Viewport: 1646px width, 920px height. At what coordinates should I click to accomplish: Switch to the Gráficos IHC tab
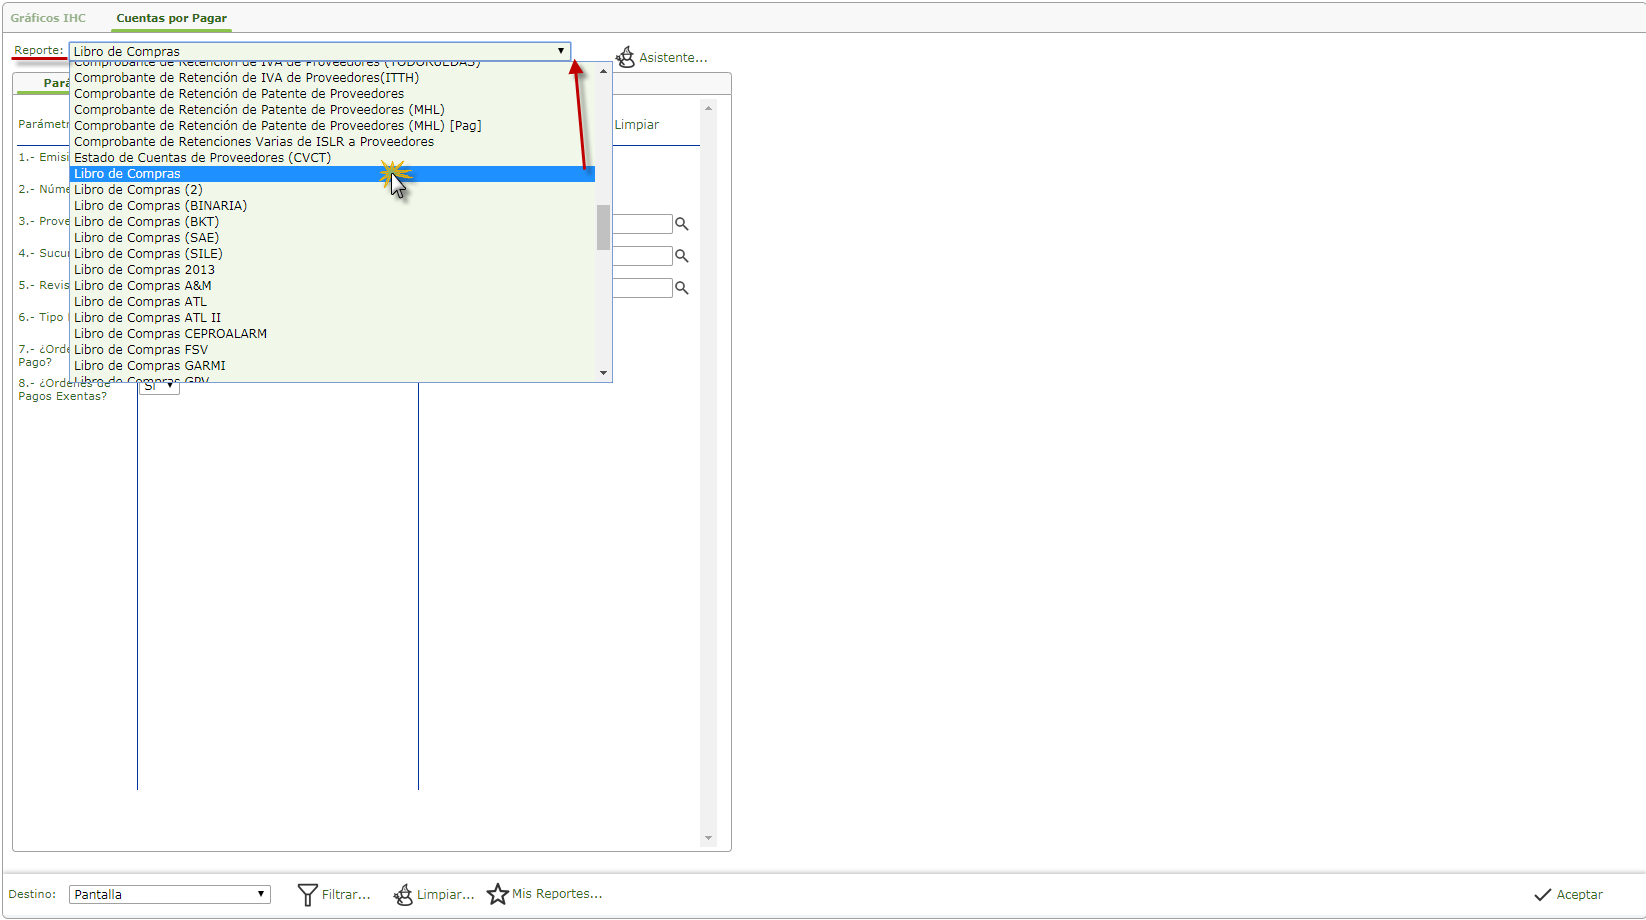pos(48,18)
